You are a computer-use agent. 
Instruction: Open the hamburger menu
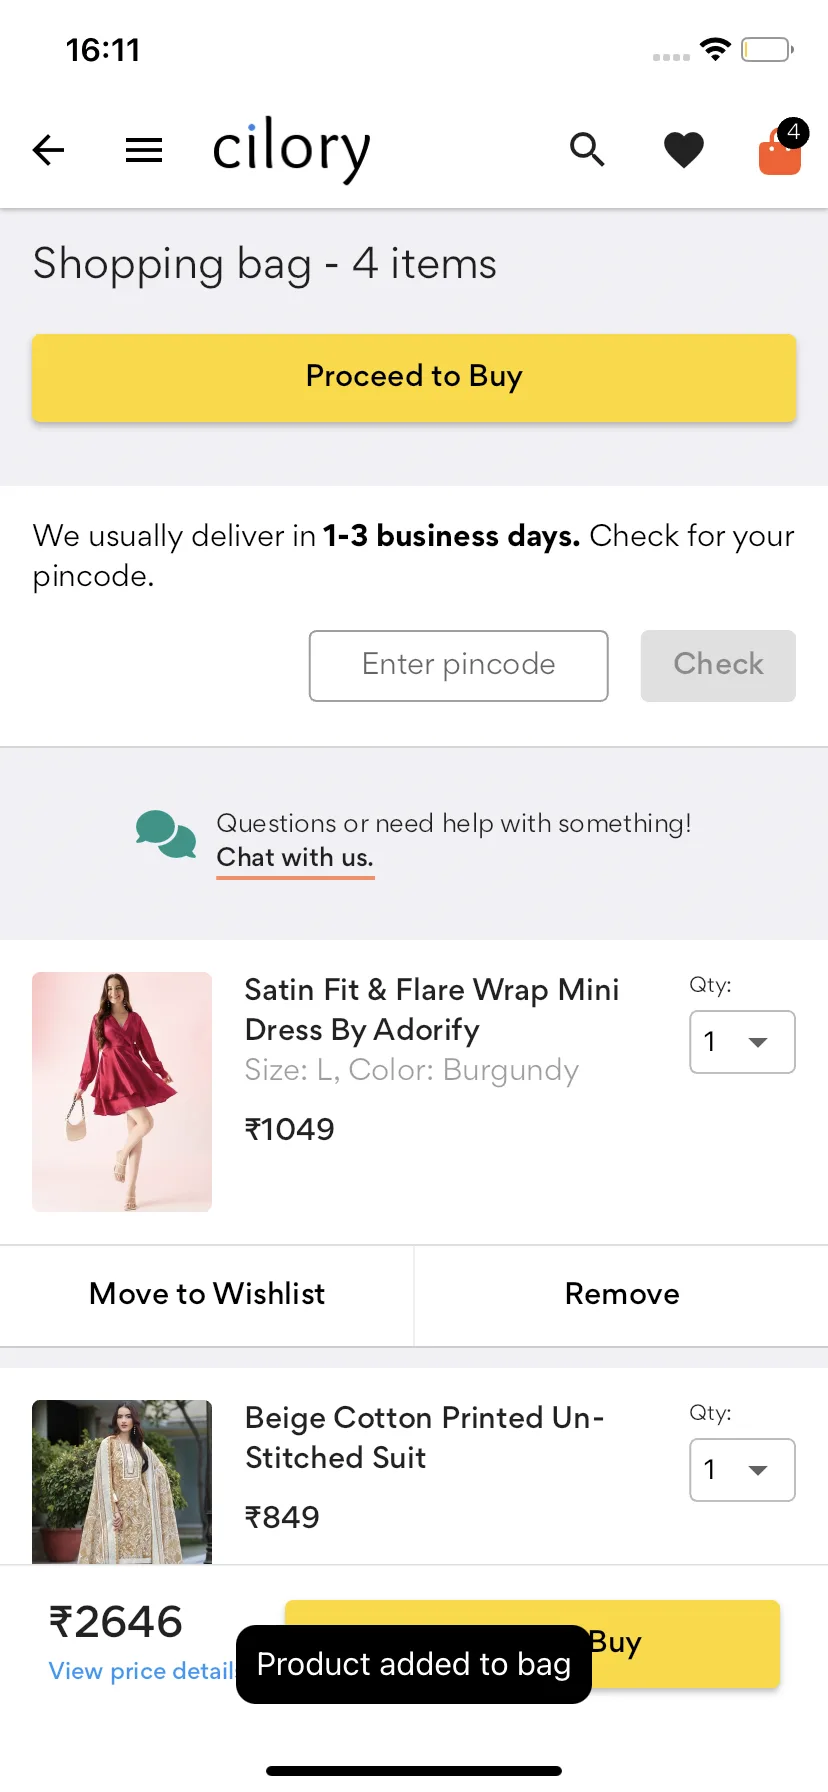(x=144, y=150)
